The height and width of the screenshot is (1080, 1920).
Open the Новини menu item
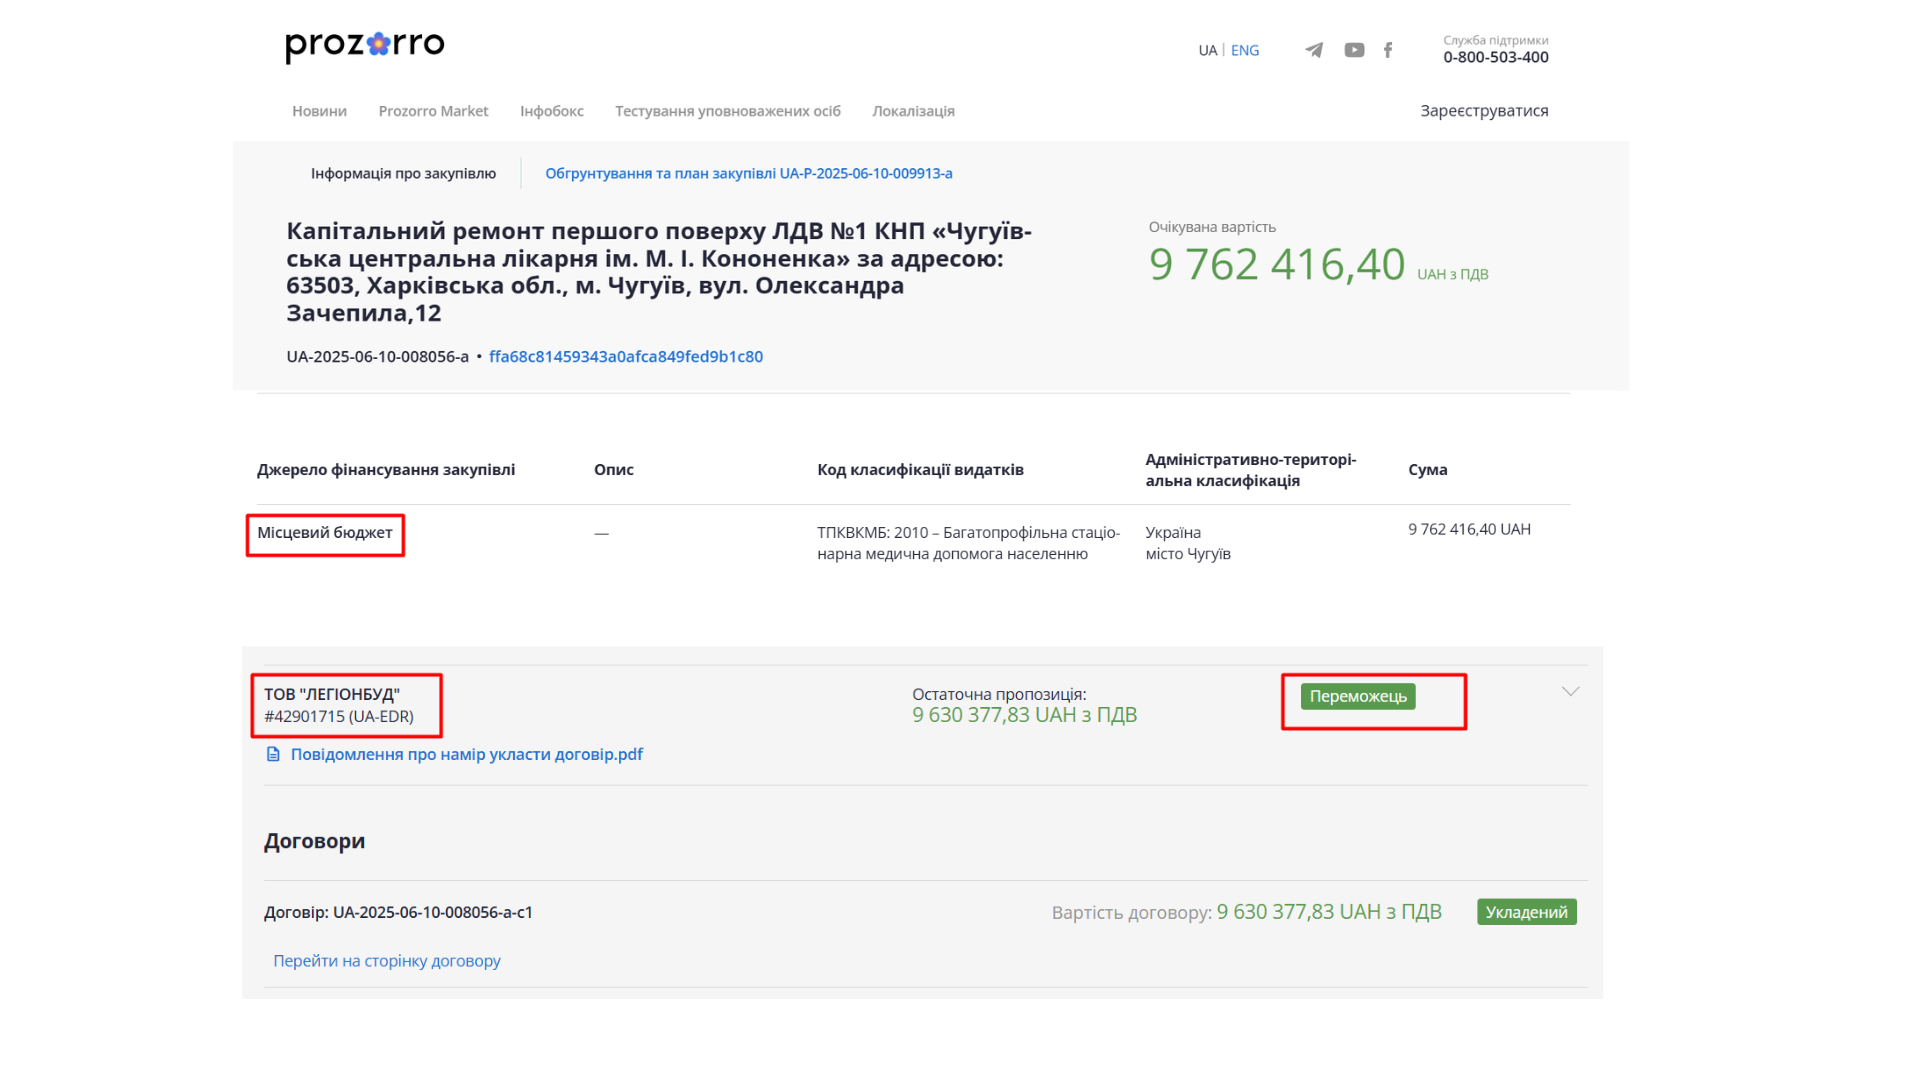click(319, 111)
